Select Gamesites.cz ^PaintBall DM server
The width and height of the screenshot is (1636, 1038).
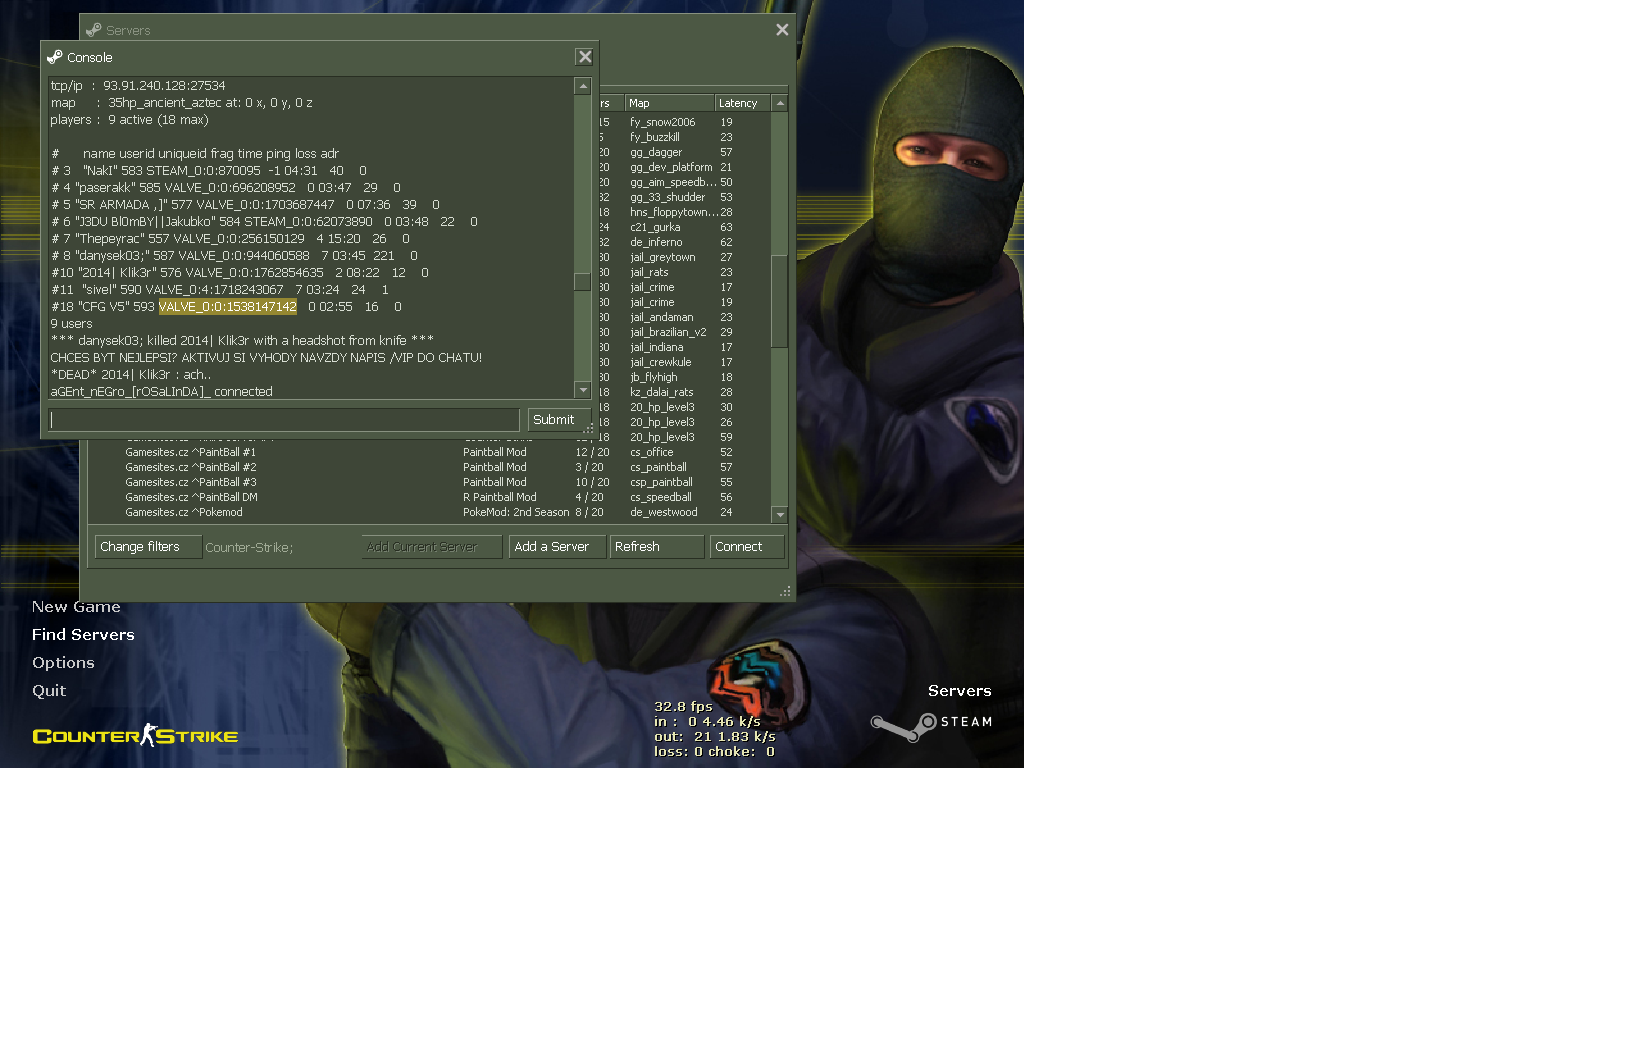[x=430, y=497]
